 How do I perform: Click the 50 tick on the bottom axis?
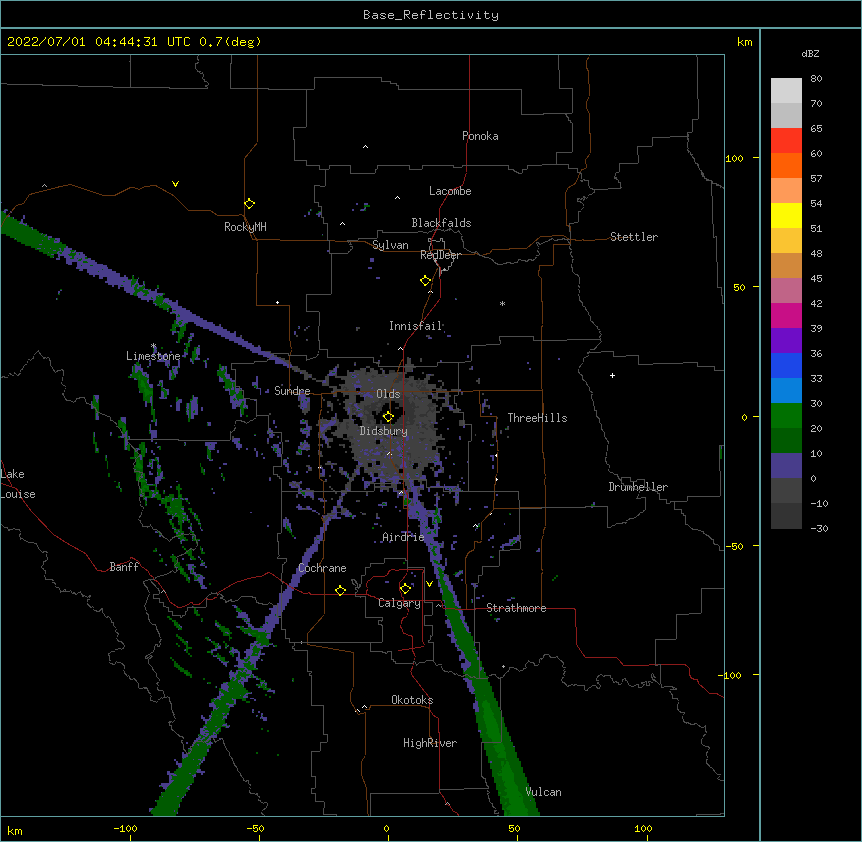click(514, 829)
